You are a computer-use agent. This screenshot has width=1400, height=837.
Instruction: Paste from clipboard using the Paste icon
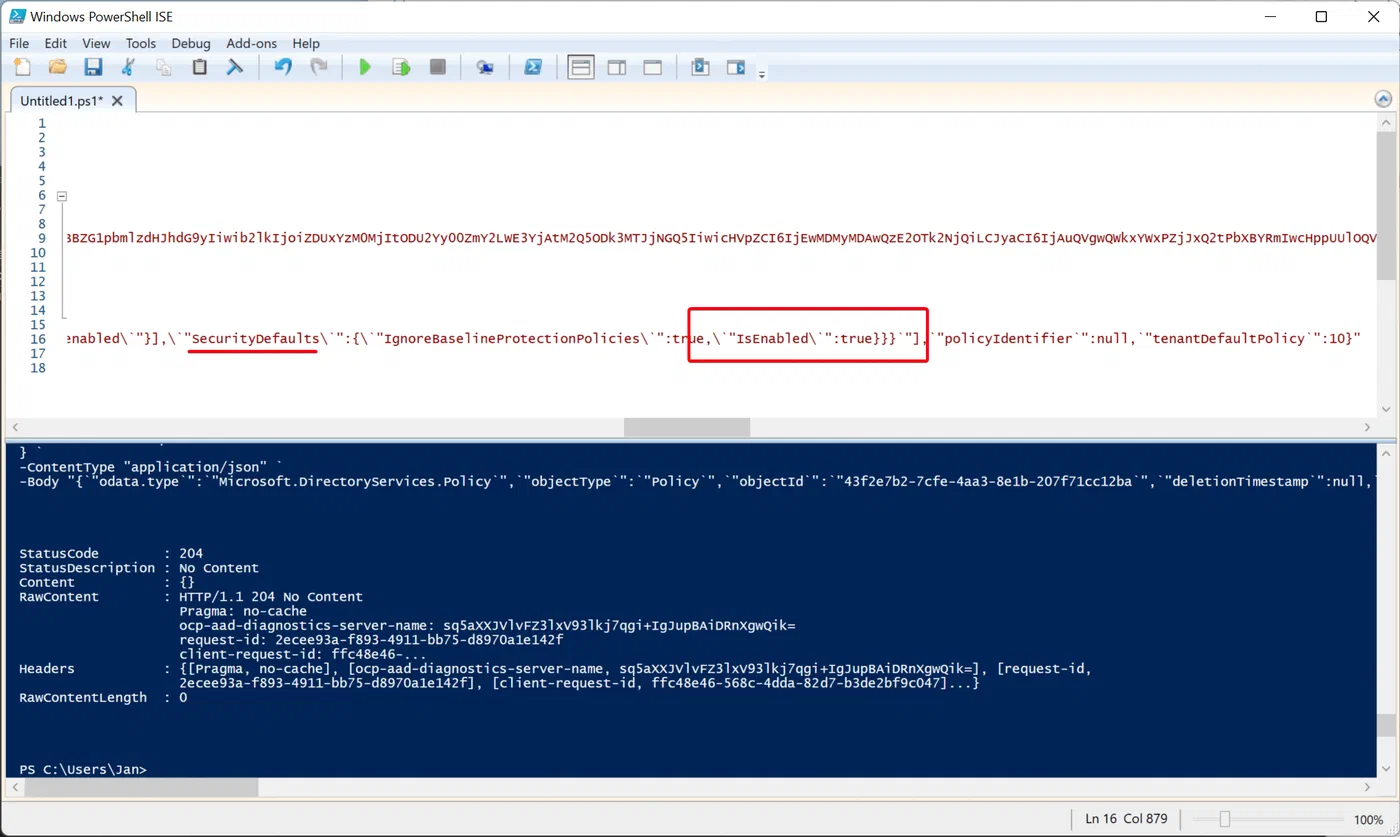pos(199,67)
